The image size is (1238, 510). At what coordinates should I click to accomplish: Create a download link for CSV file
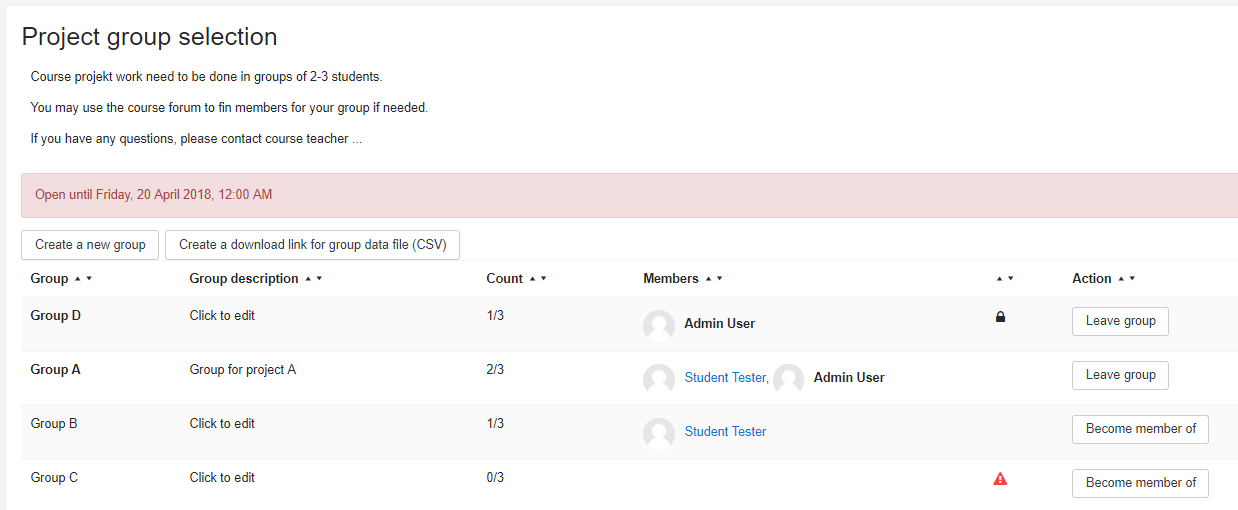(x=312, y=245)
